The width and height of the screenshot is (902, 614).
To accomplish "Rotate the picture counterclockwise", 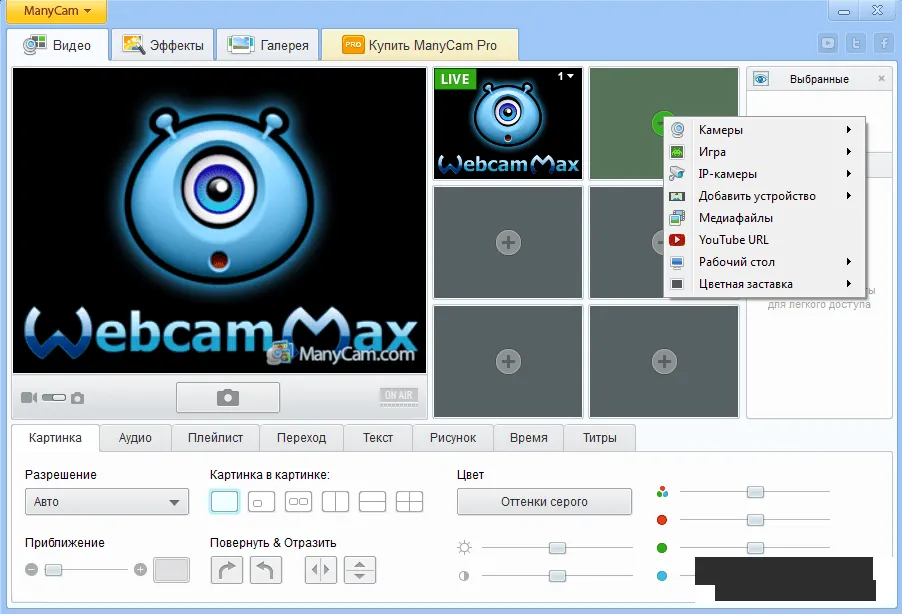I will 266,570.
